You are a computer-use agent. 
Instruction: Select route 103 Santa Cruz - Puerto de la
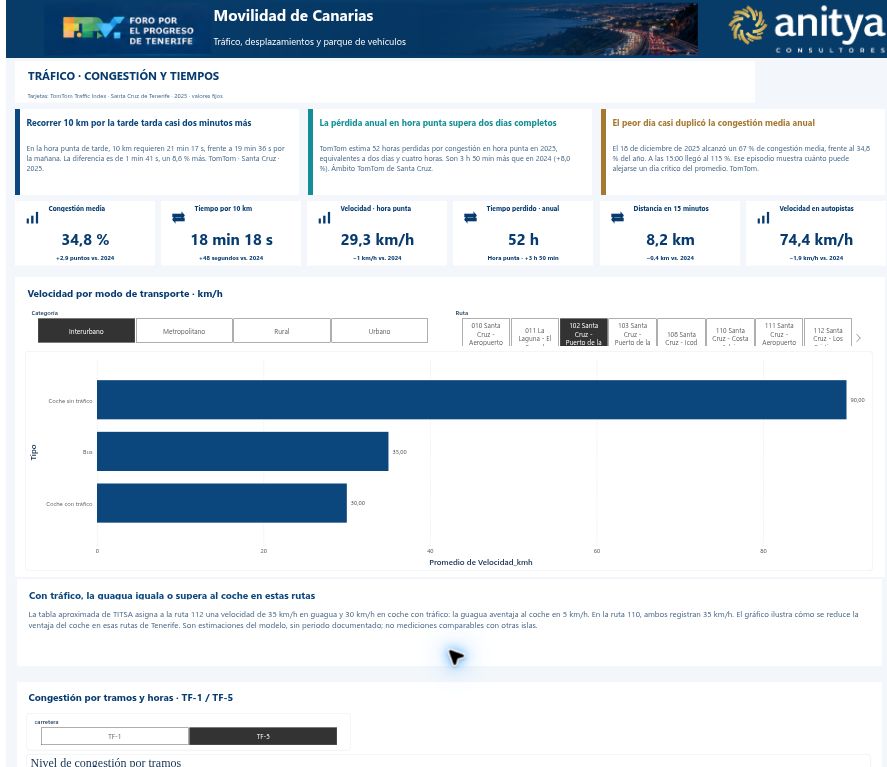(632, 333)
